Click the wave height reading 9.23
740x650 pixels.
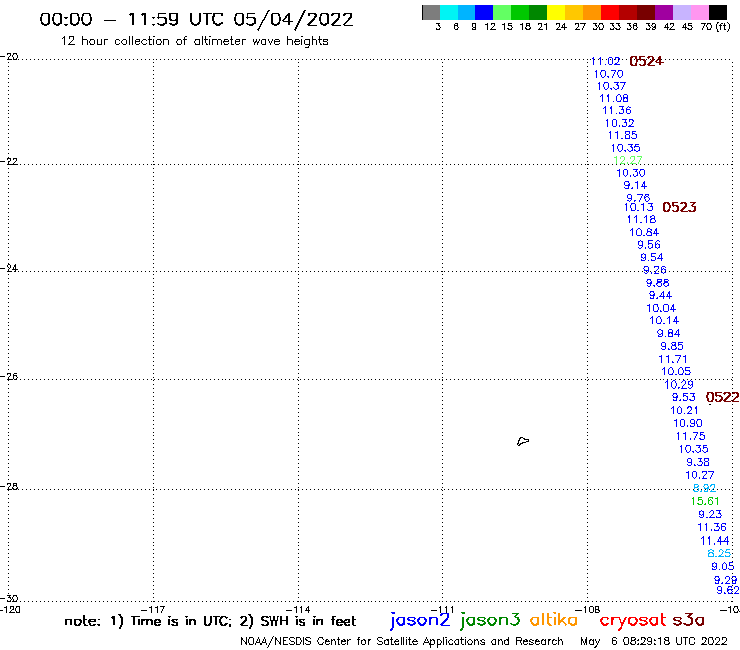pyautogui.click(x=710, y=515)
